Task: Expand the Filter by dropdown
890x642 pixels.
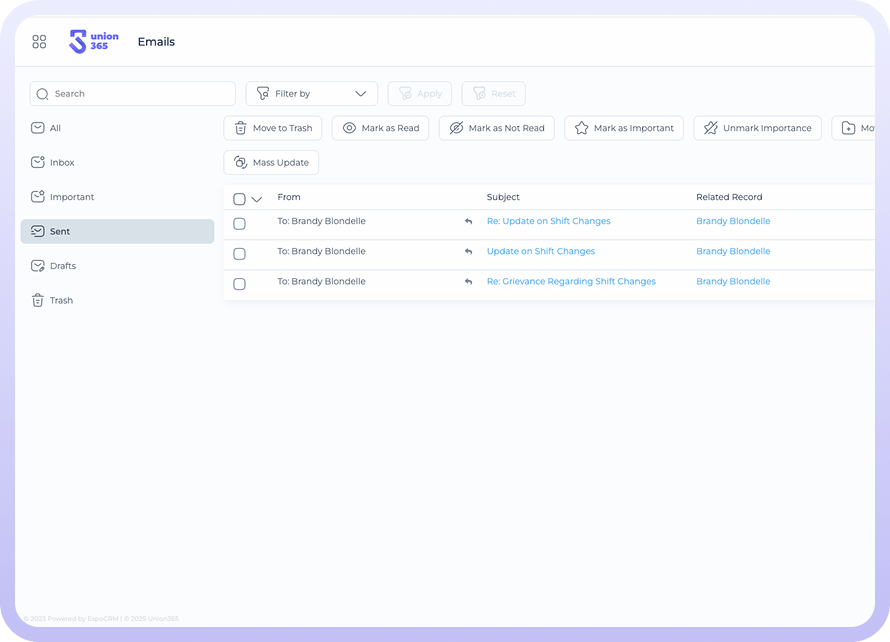Action: click(x=312, y=94)
